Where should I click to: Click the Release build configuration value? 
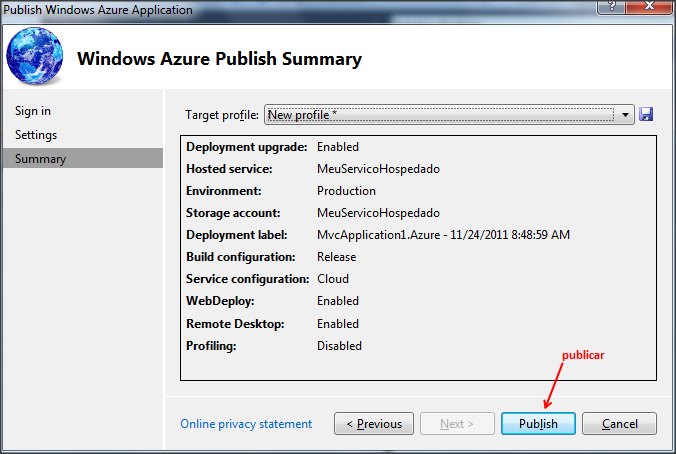[336, 257]
